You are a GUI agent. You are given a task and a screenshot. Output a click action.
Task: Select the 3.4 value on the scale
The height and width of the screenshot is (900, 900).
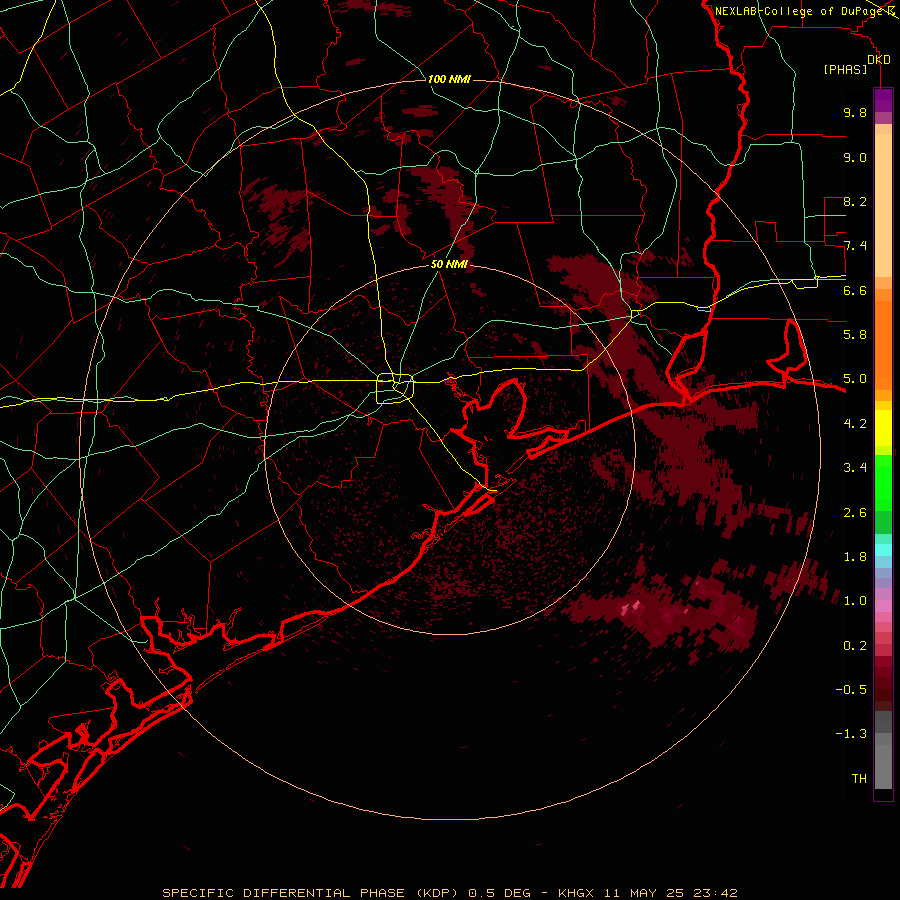855,467
